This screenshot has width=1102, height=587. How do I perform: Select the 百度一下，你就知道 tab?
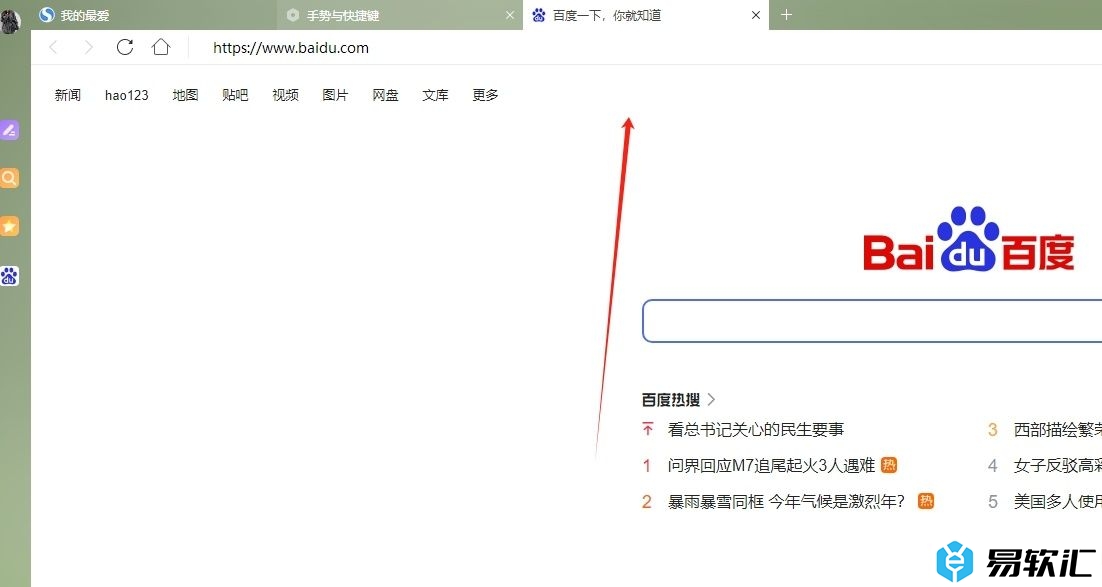[x=646, y=15]
